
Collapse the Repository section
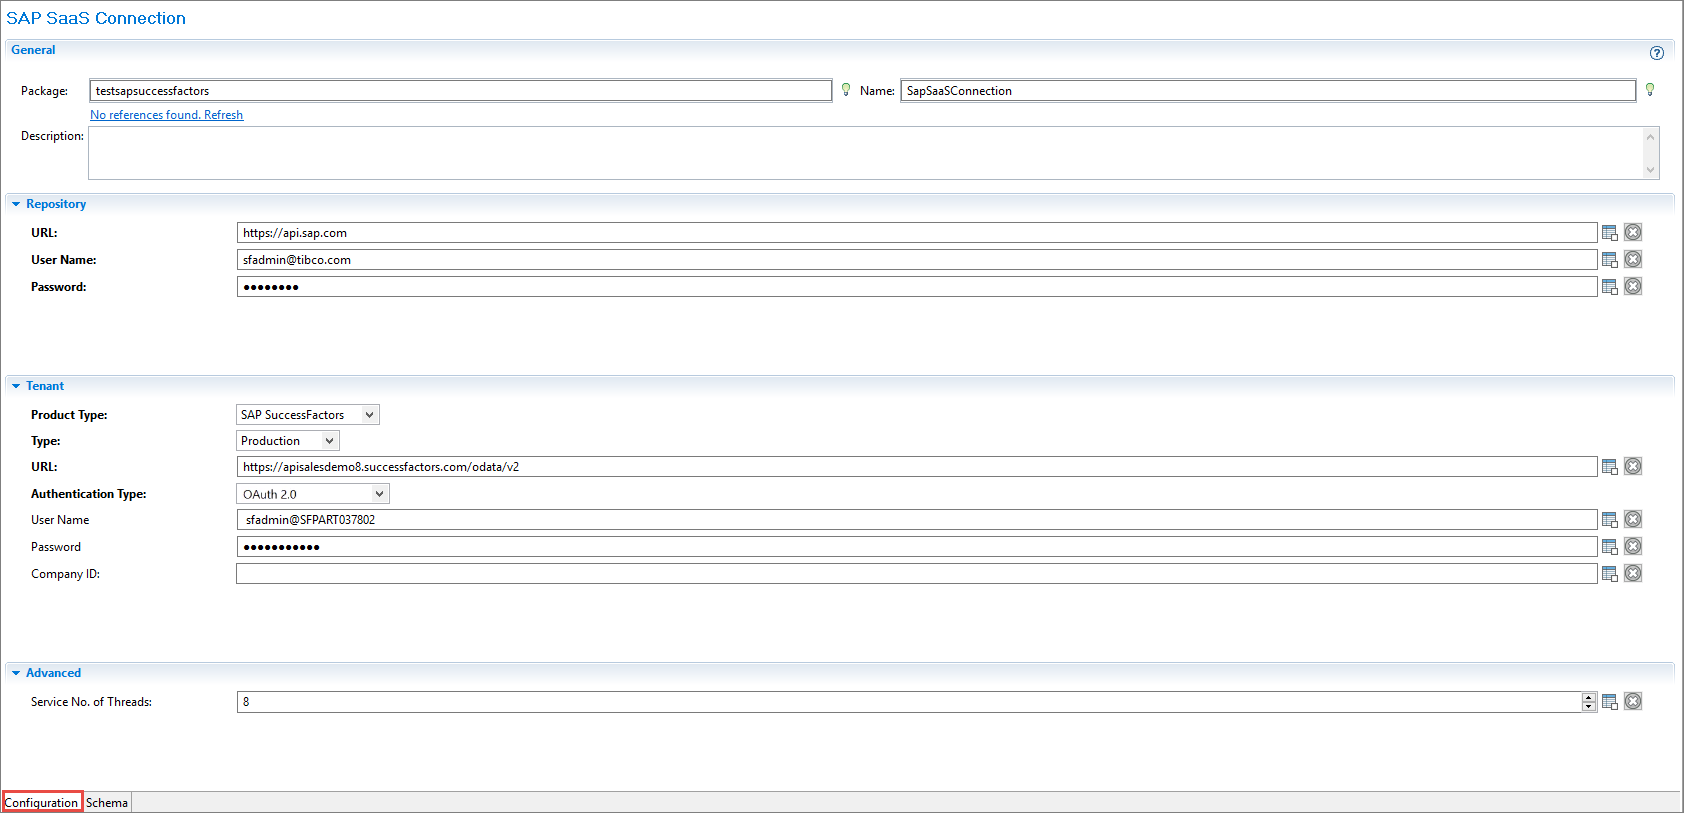16,204
